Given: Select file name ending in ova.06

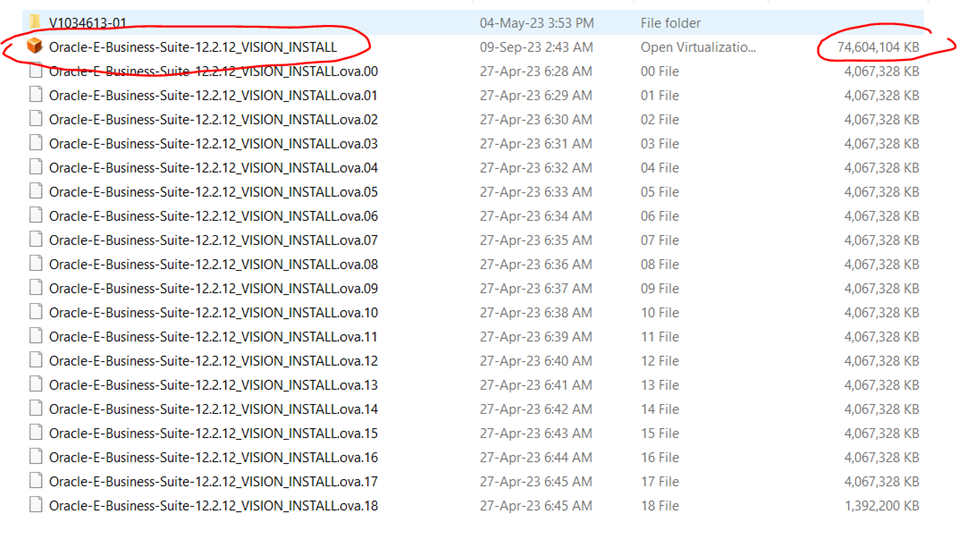Looking at the screenshot, I should tap(213, 216).
